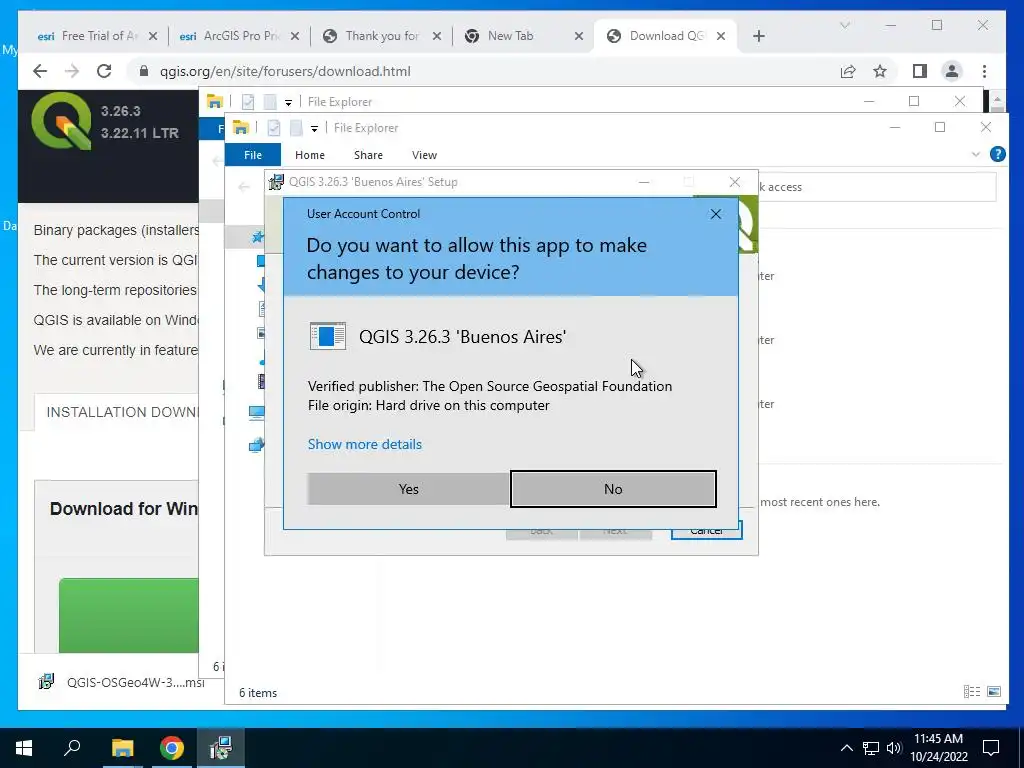Click properties checkmark icon in front File Explorer title bar
Screen dimensions: 1024x768
coord(273,128)
